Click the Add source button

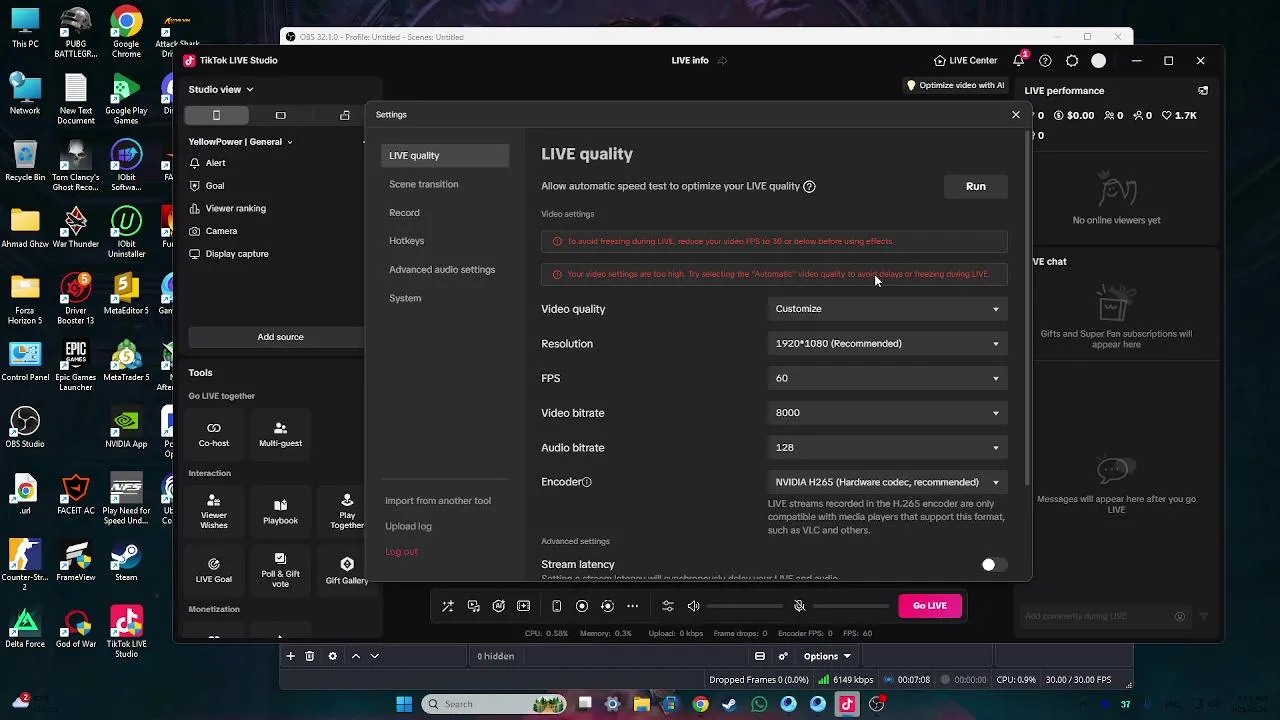[x=280, y=337]
